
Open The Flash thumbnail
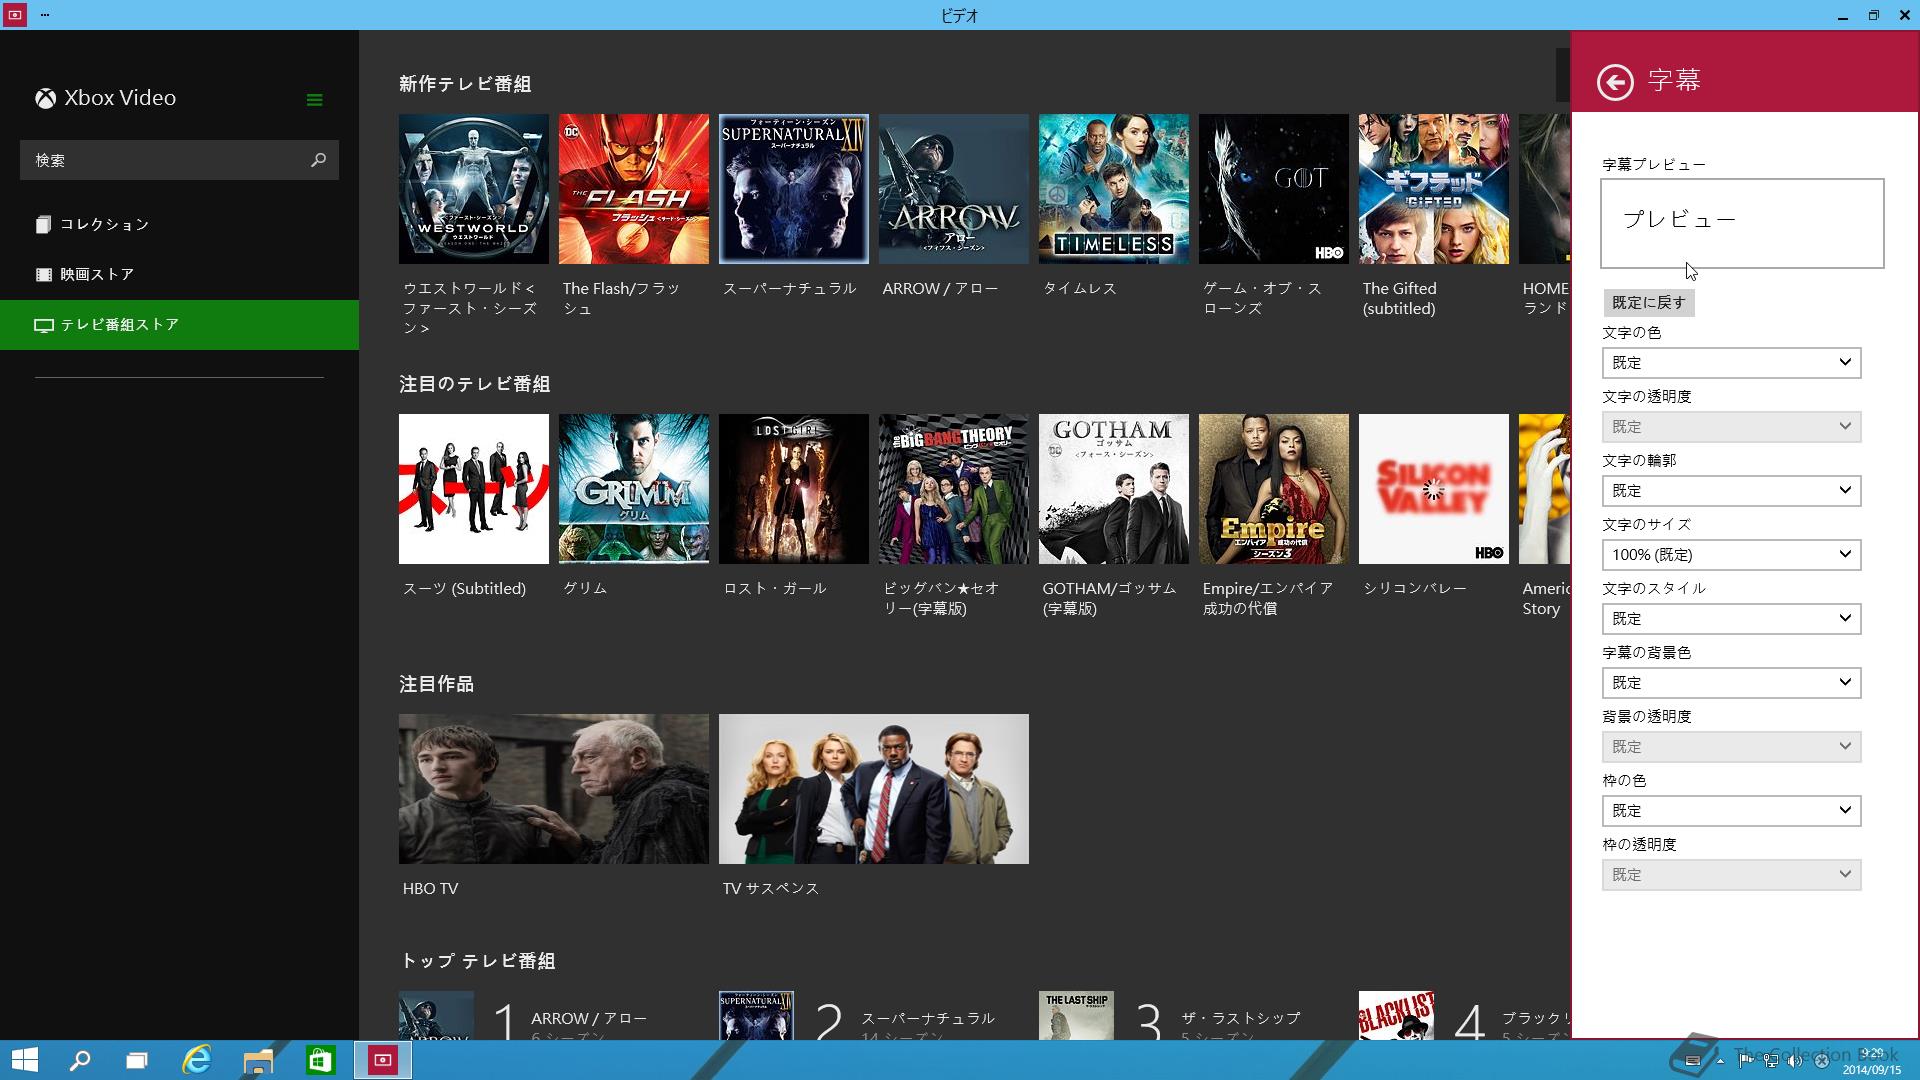[634, 189]
